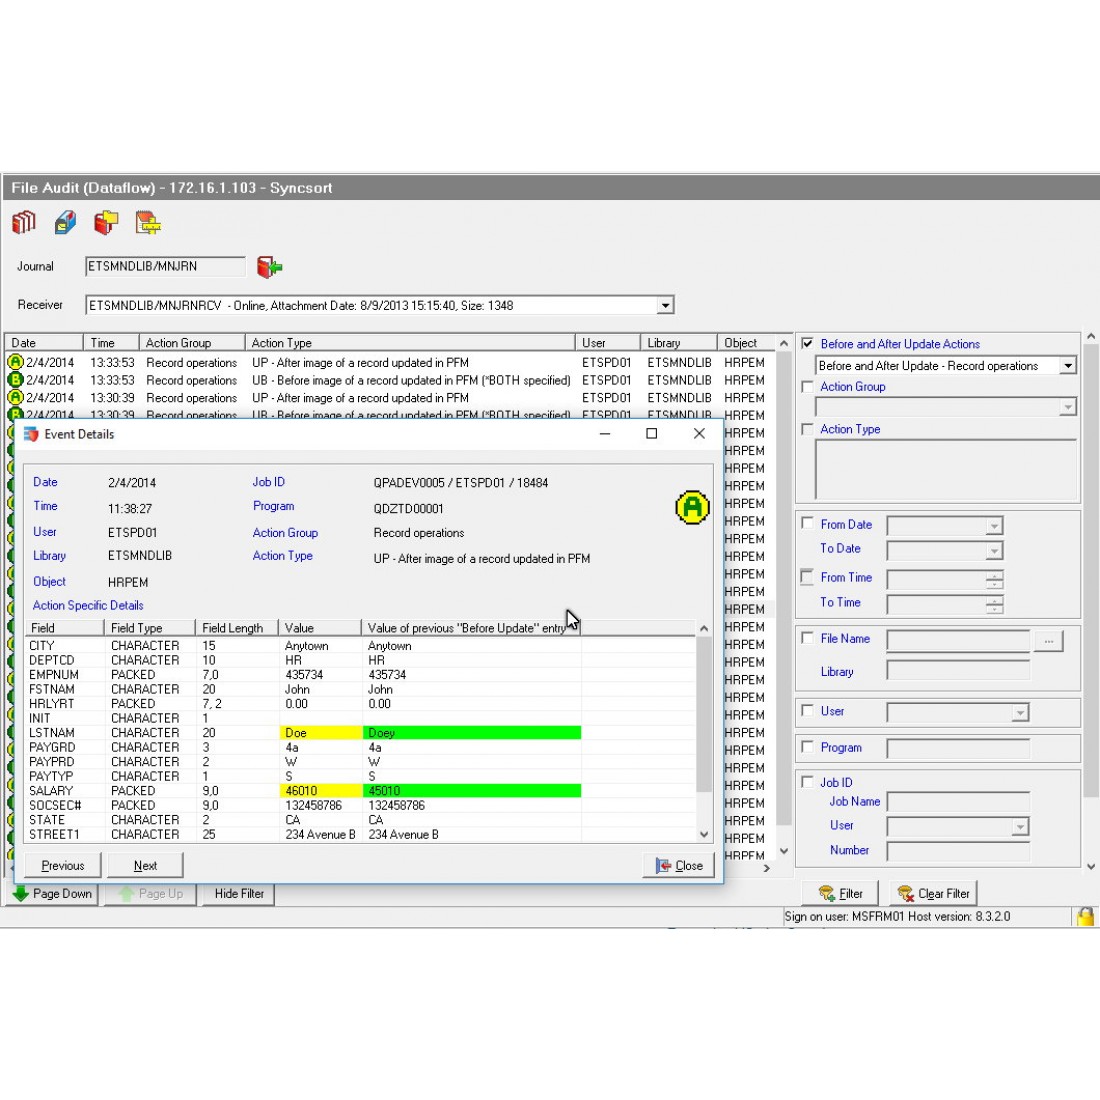Click the Clear Filter button
Image resolution: width=1100 pixels, height=1100 pixels.
click(x=934, y=894)
